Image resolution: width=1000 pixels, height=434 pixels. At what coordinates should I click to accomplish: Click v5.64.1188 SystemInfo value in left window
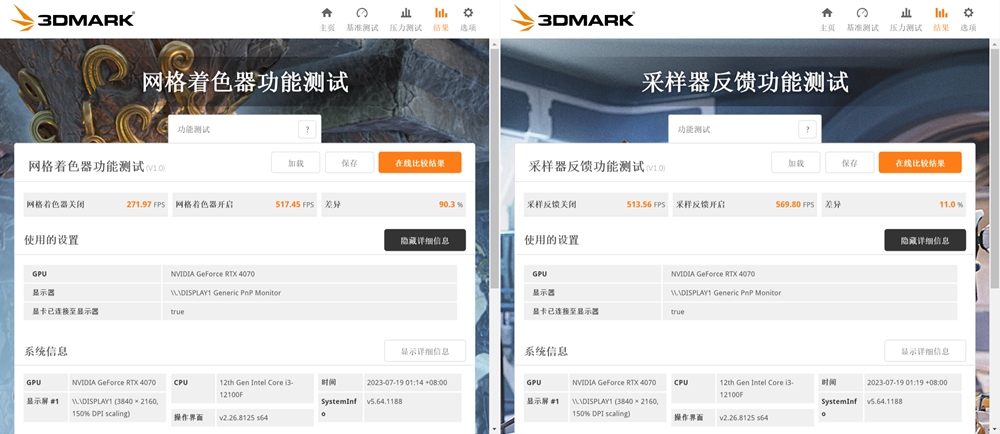pyautogui.click(x=385, y=401)
